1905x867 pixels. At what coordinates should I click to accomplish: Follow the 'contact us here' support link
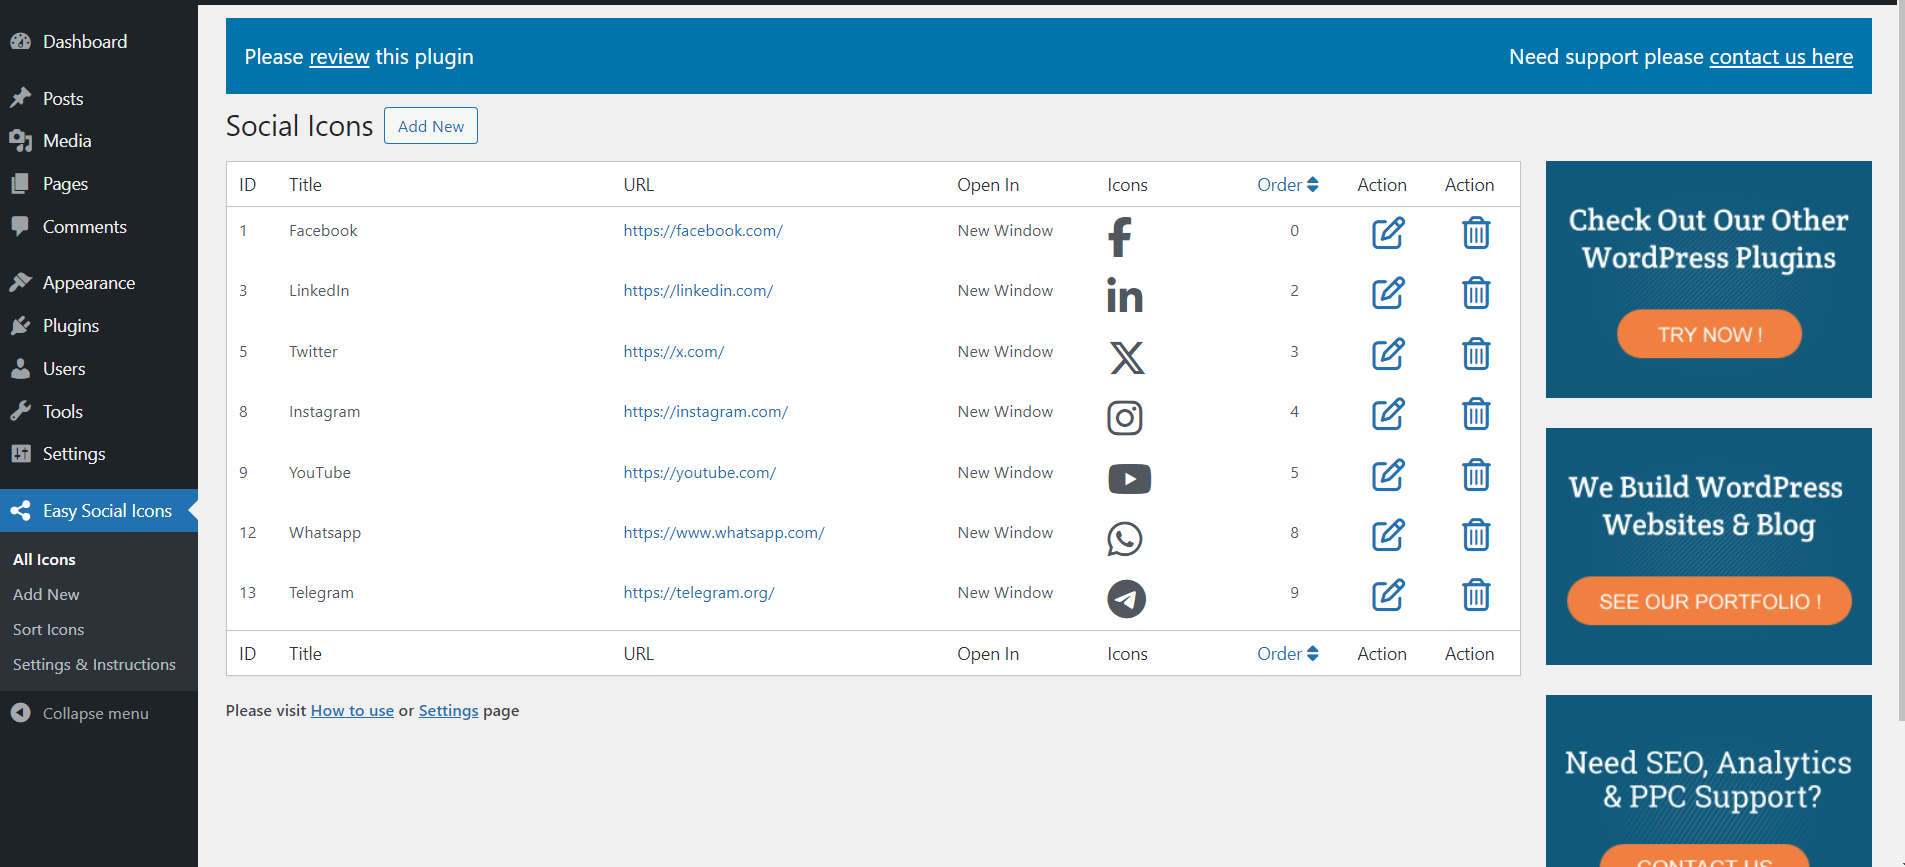tap(1780, 57)
